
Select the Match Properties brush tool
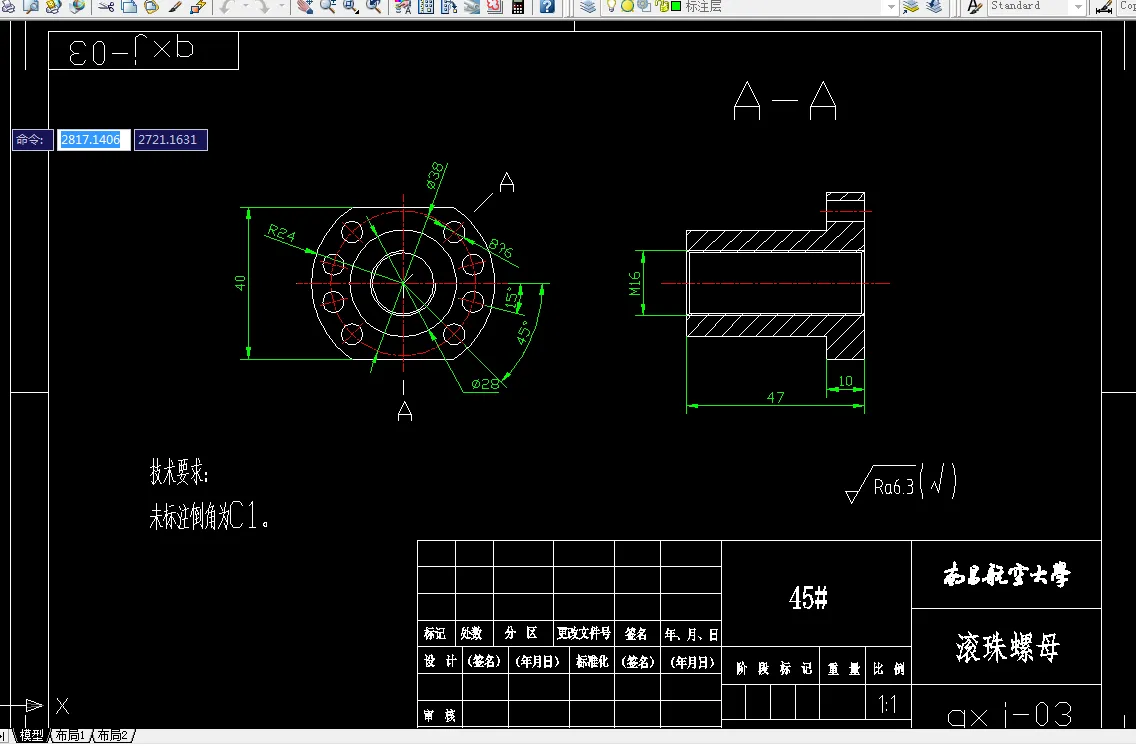coord(175,7)
